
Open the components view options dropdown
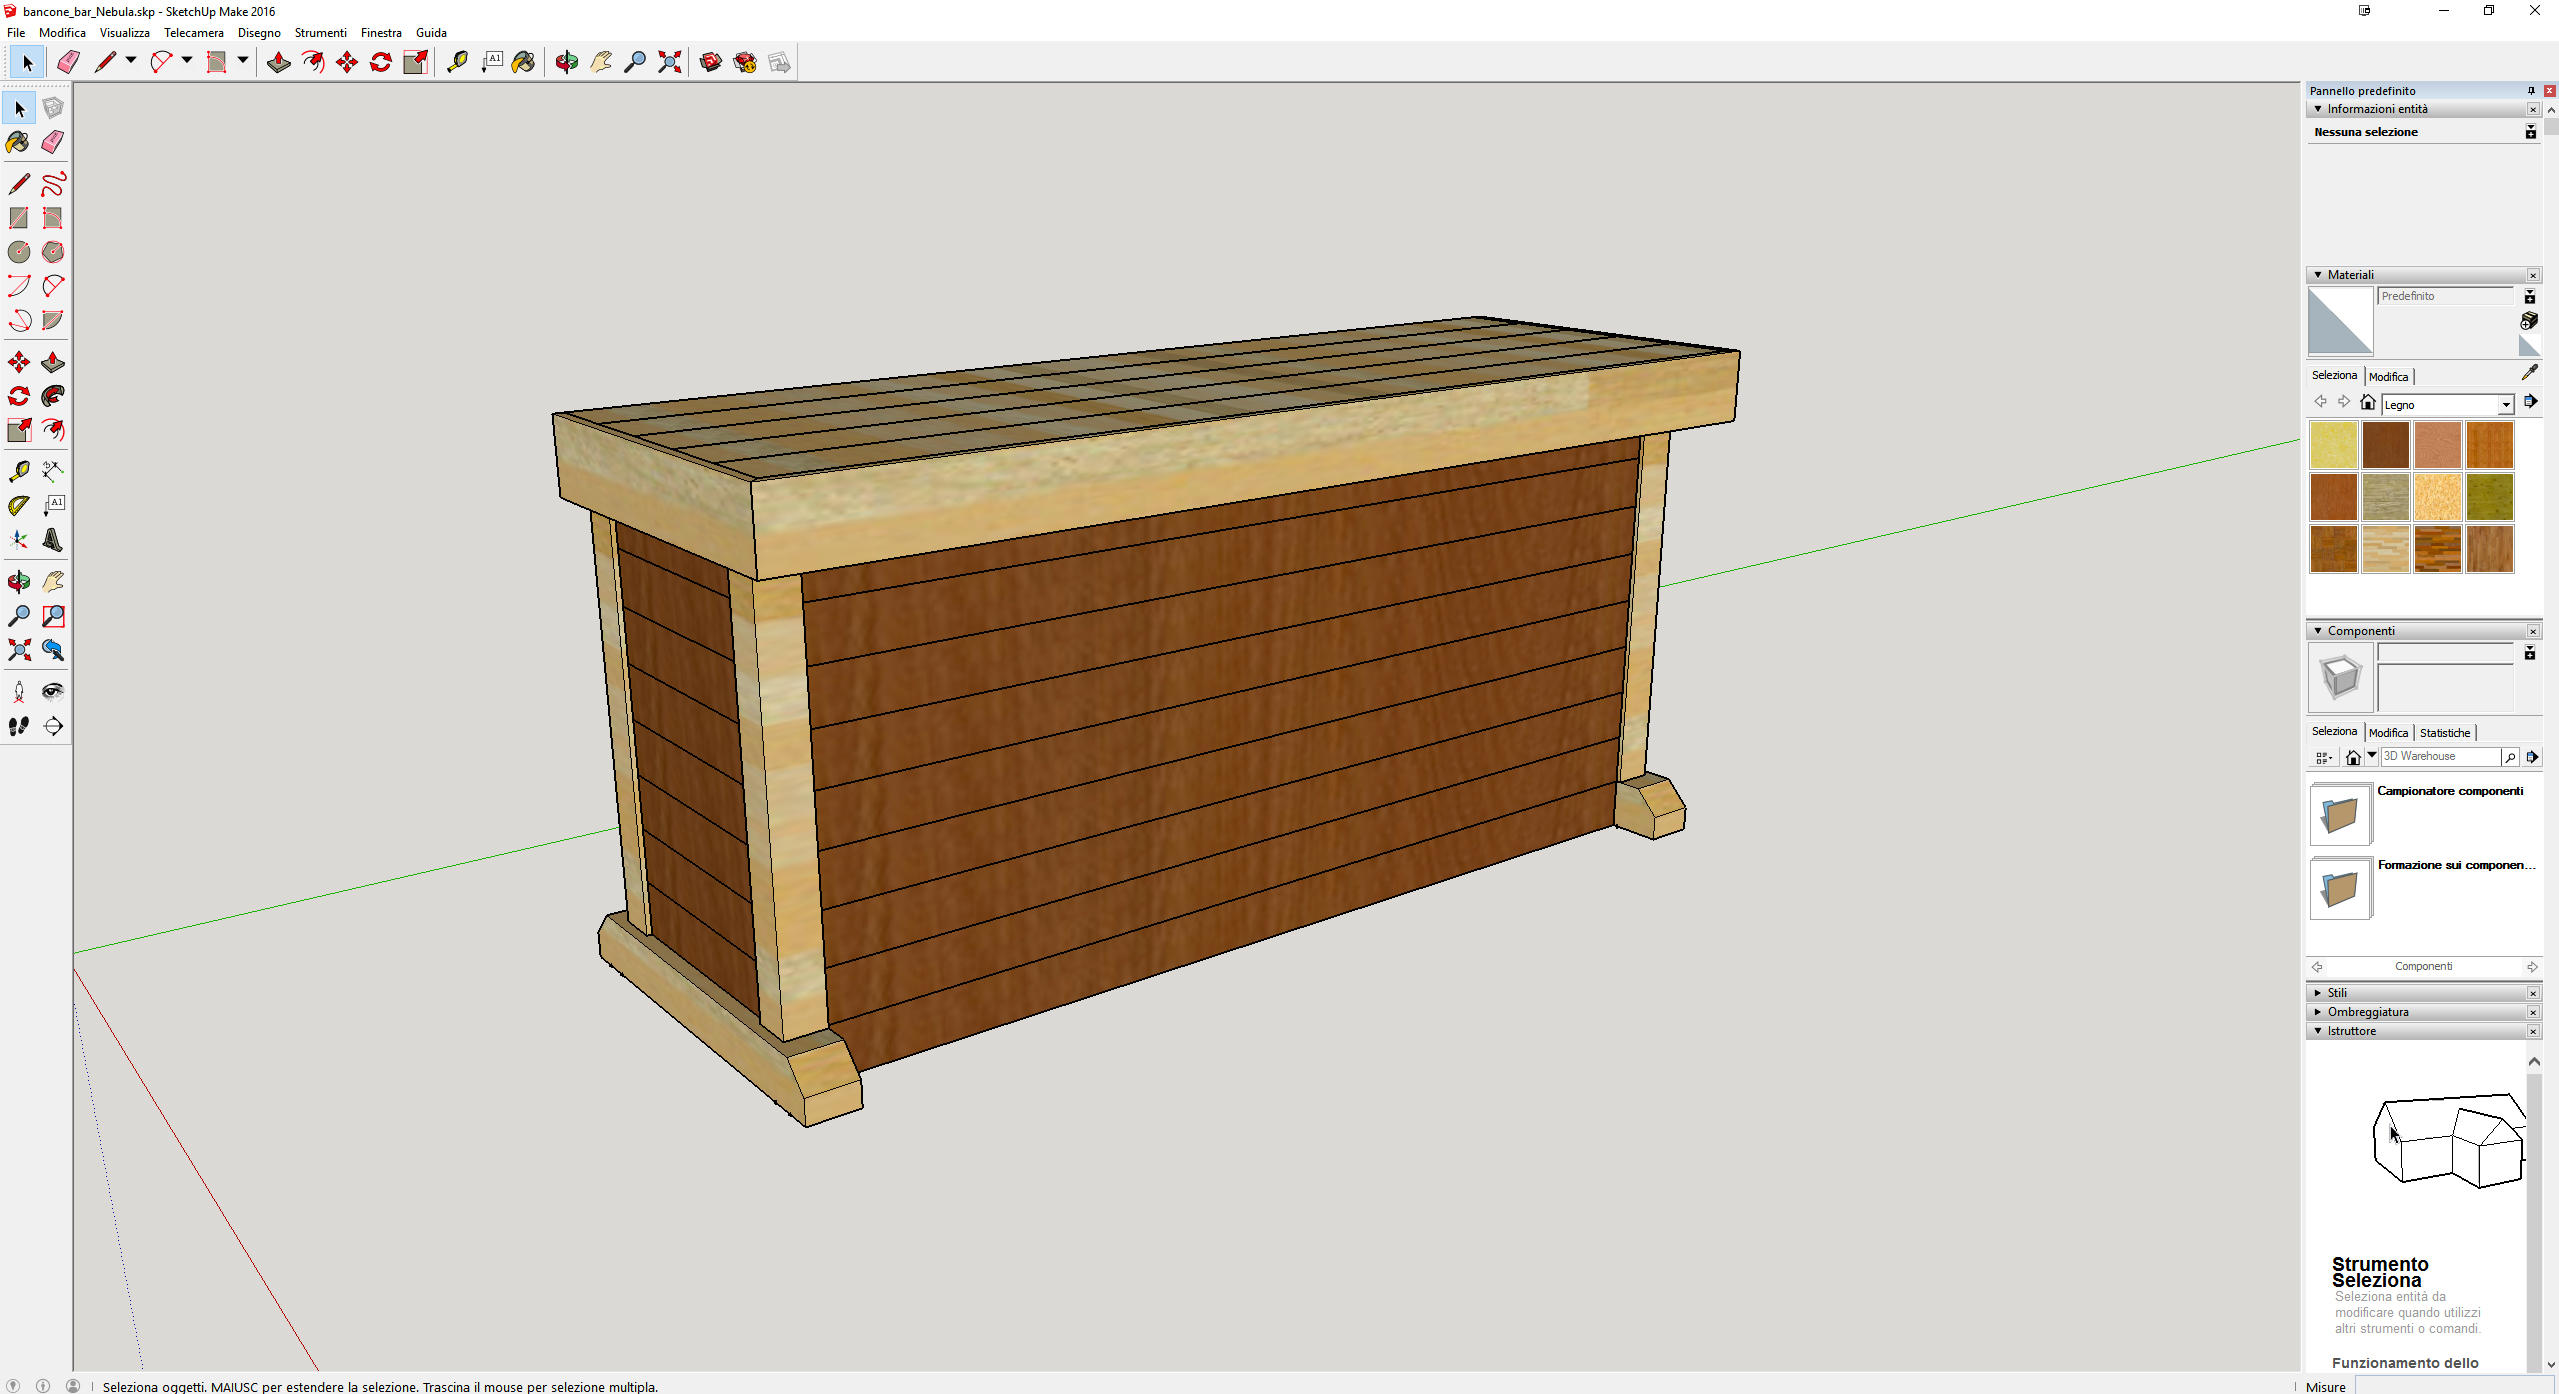point(2324,758)
